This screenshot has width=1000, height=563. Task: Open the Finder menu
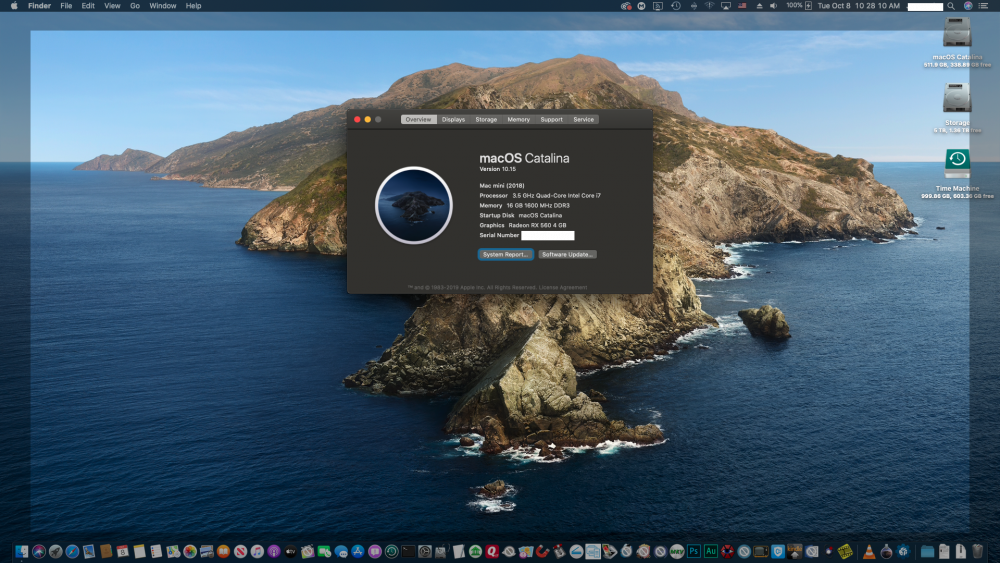[x=40, y=6]
